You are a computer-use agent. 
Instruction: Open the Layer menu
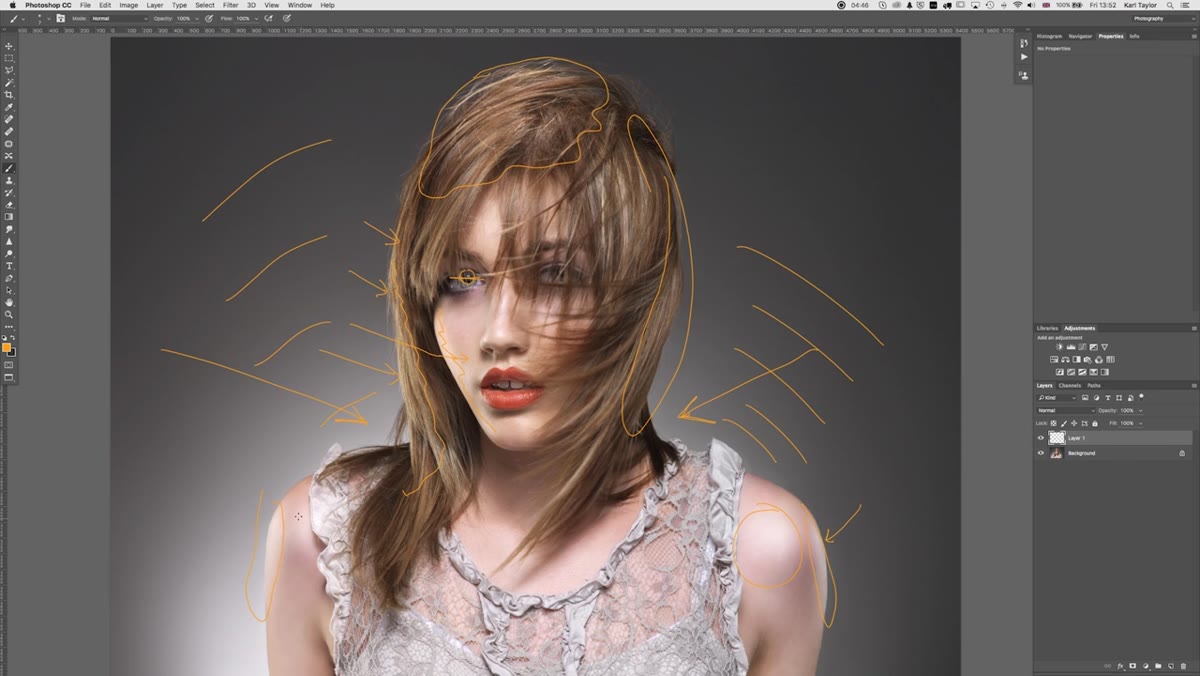pyautogui.click(x=154, y=5)
